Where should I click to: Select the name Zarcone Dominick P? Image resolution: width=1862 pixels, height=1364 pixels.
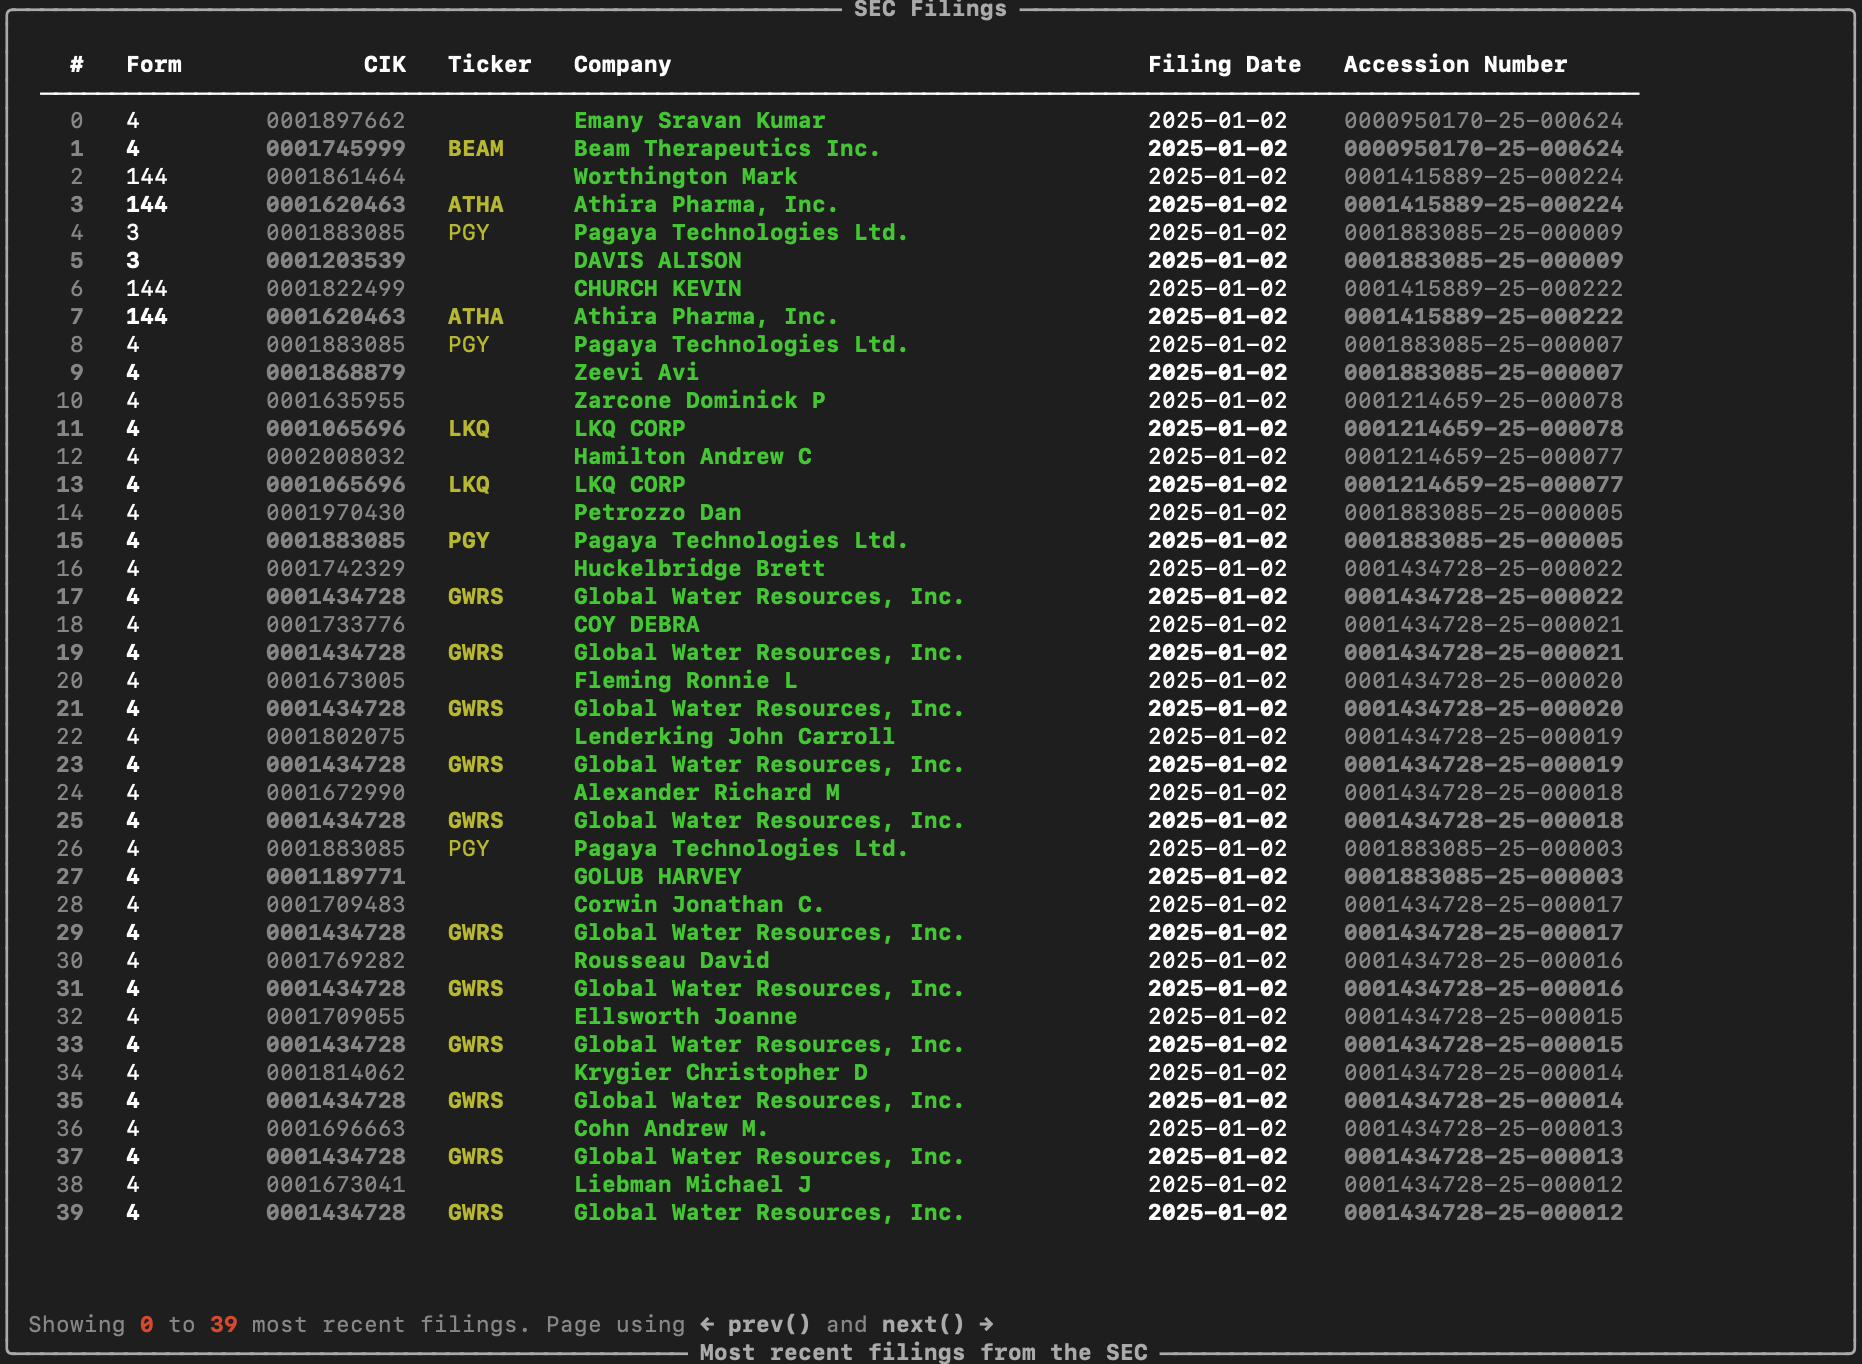coord(699,400)
